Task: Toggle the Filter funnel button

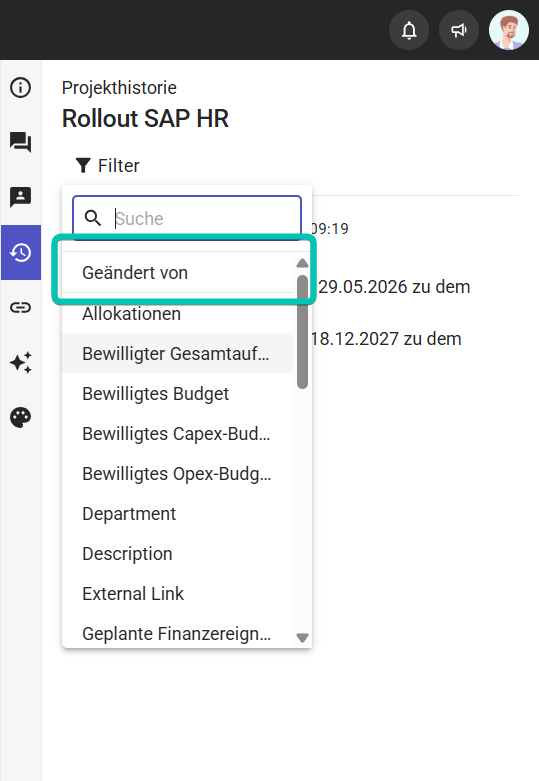Action: point(108,165)
